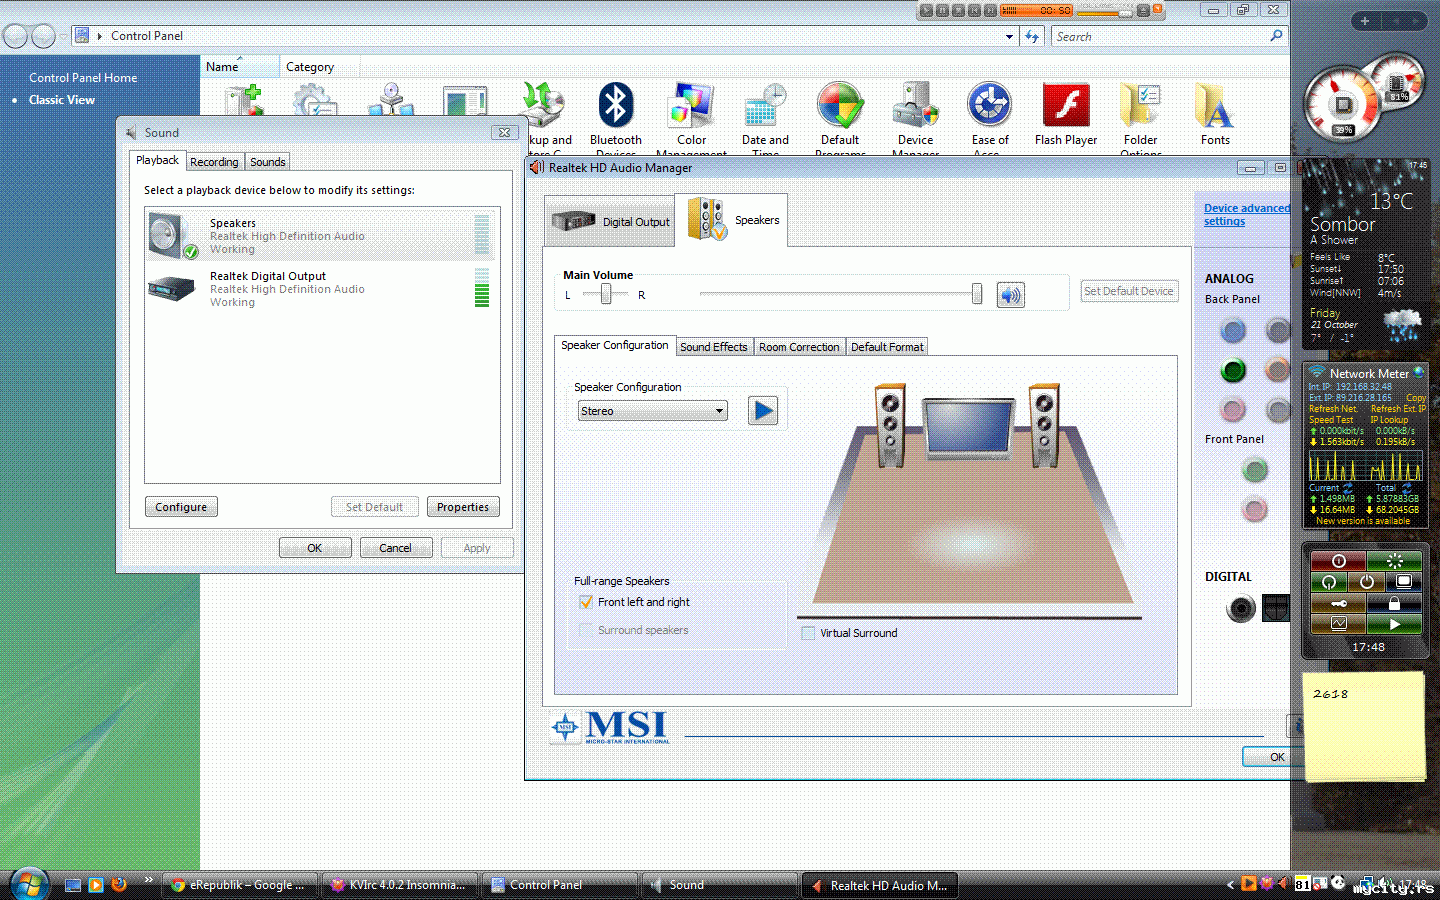Select the Digital Output device tab
Viewport: 1440px width, 900px height.
(611, 221)
